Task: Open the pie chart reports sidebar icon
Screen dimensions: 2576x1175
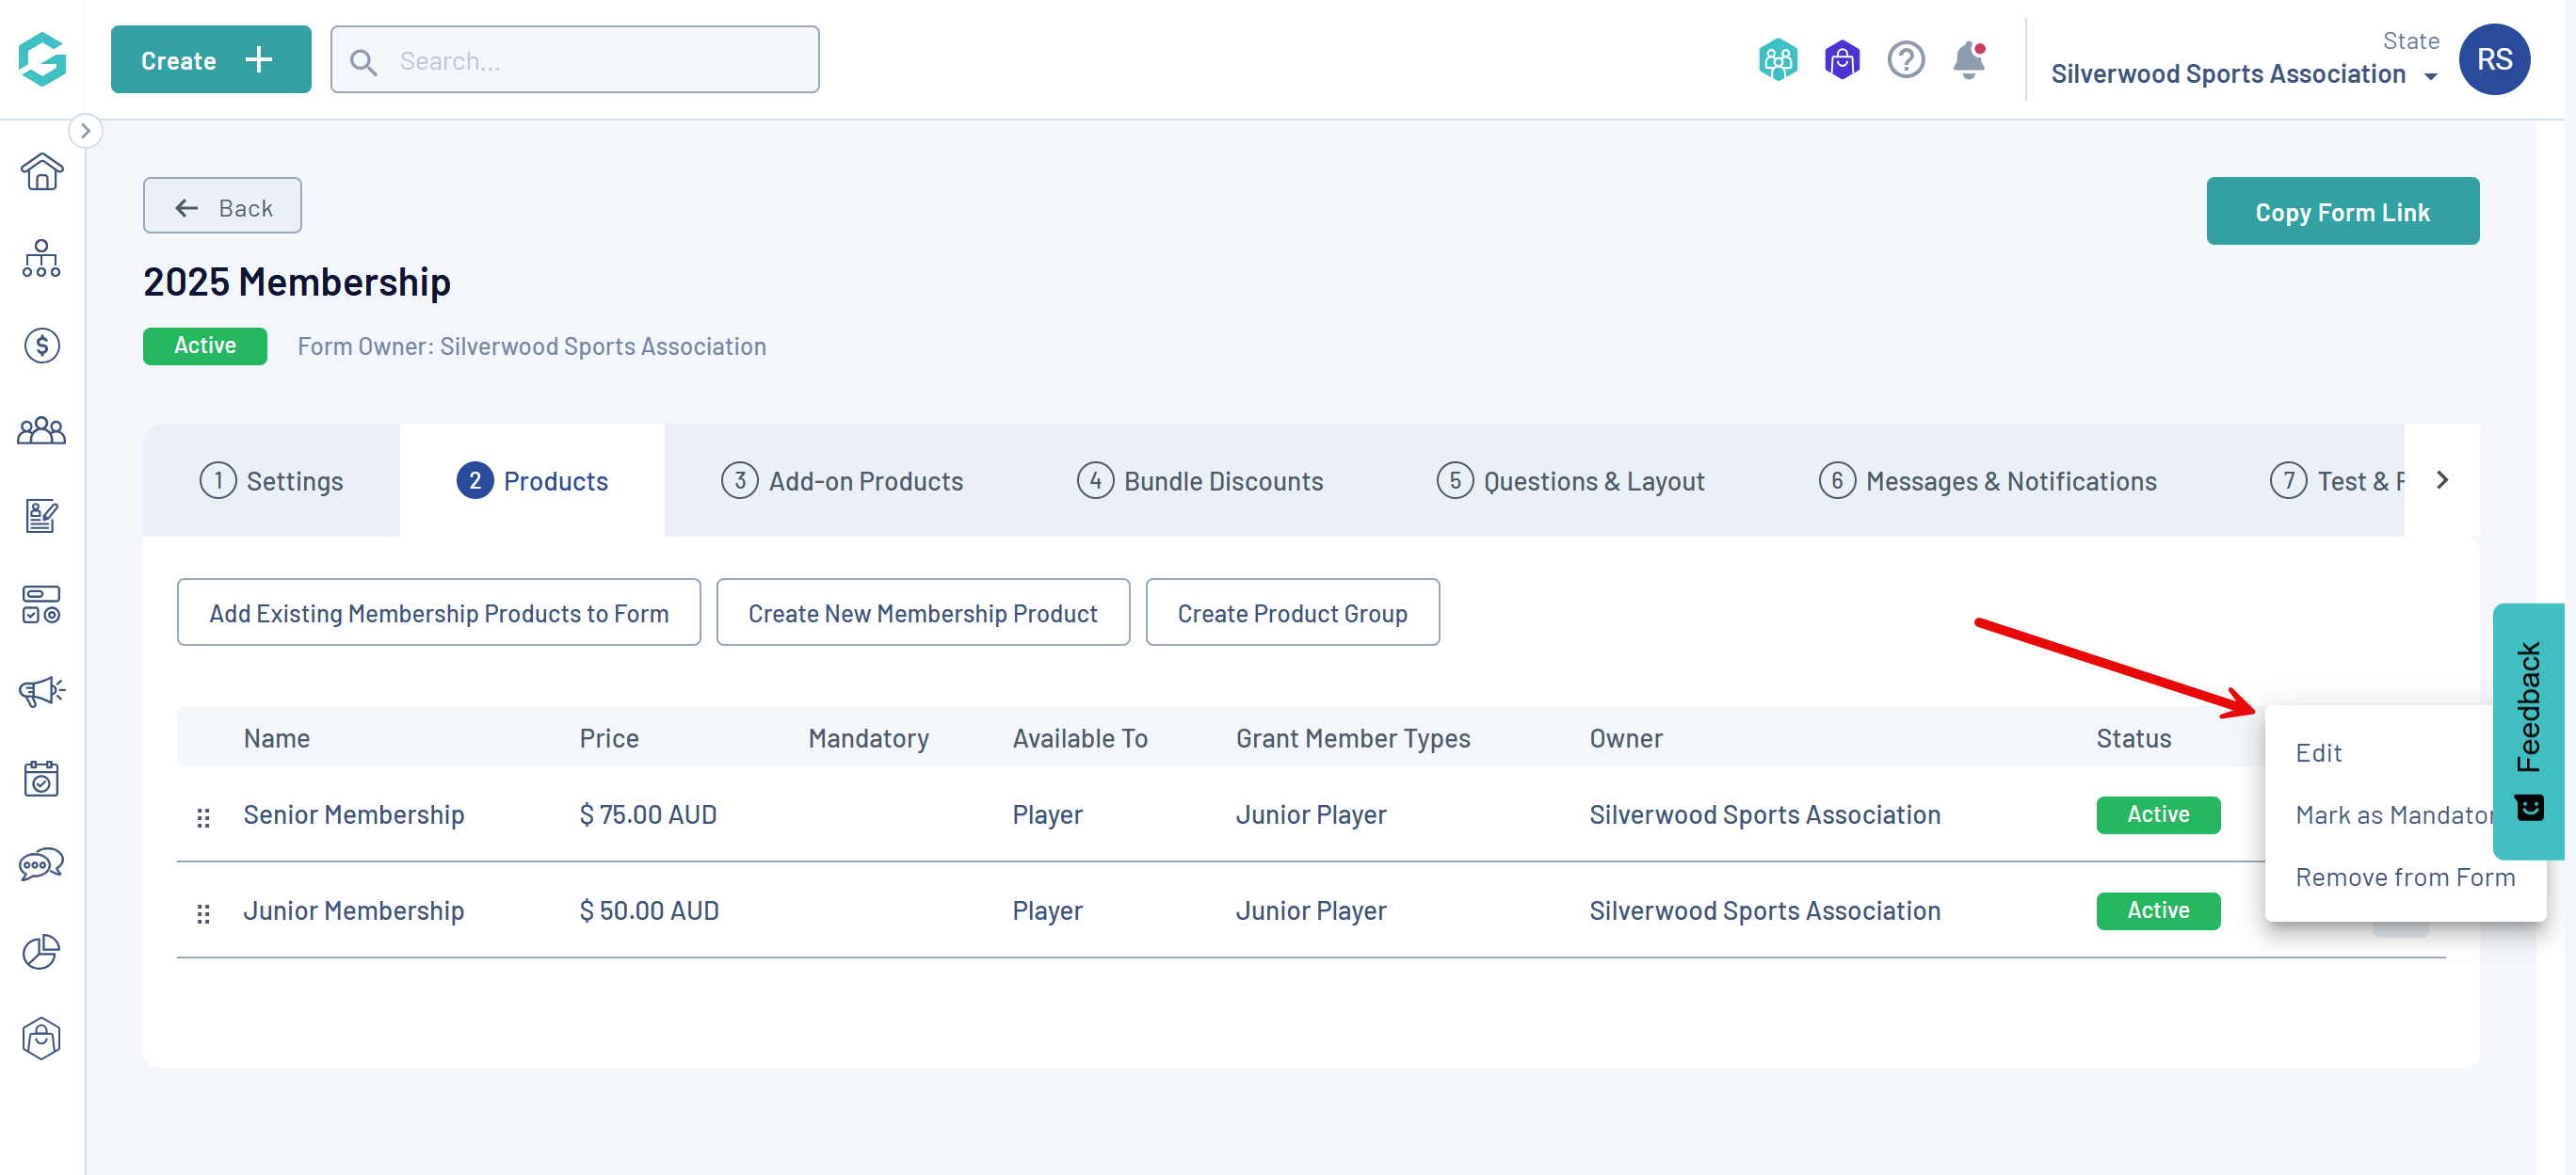Action: pyautogui.click(x=41, y=952)
